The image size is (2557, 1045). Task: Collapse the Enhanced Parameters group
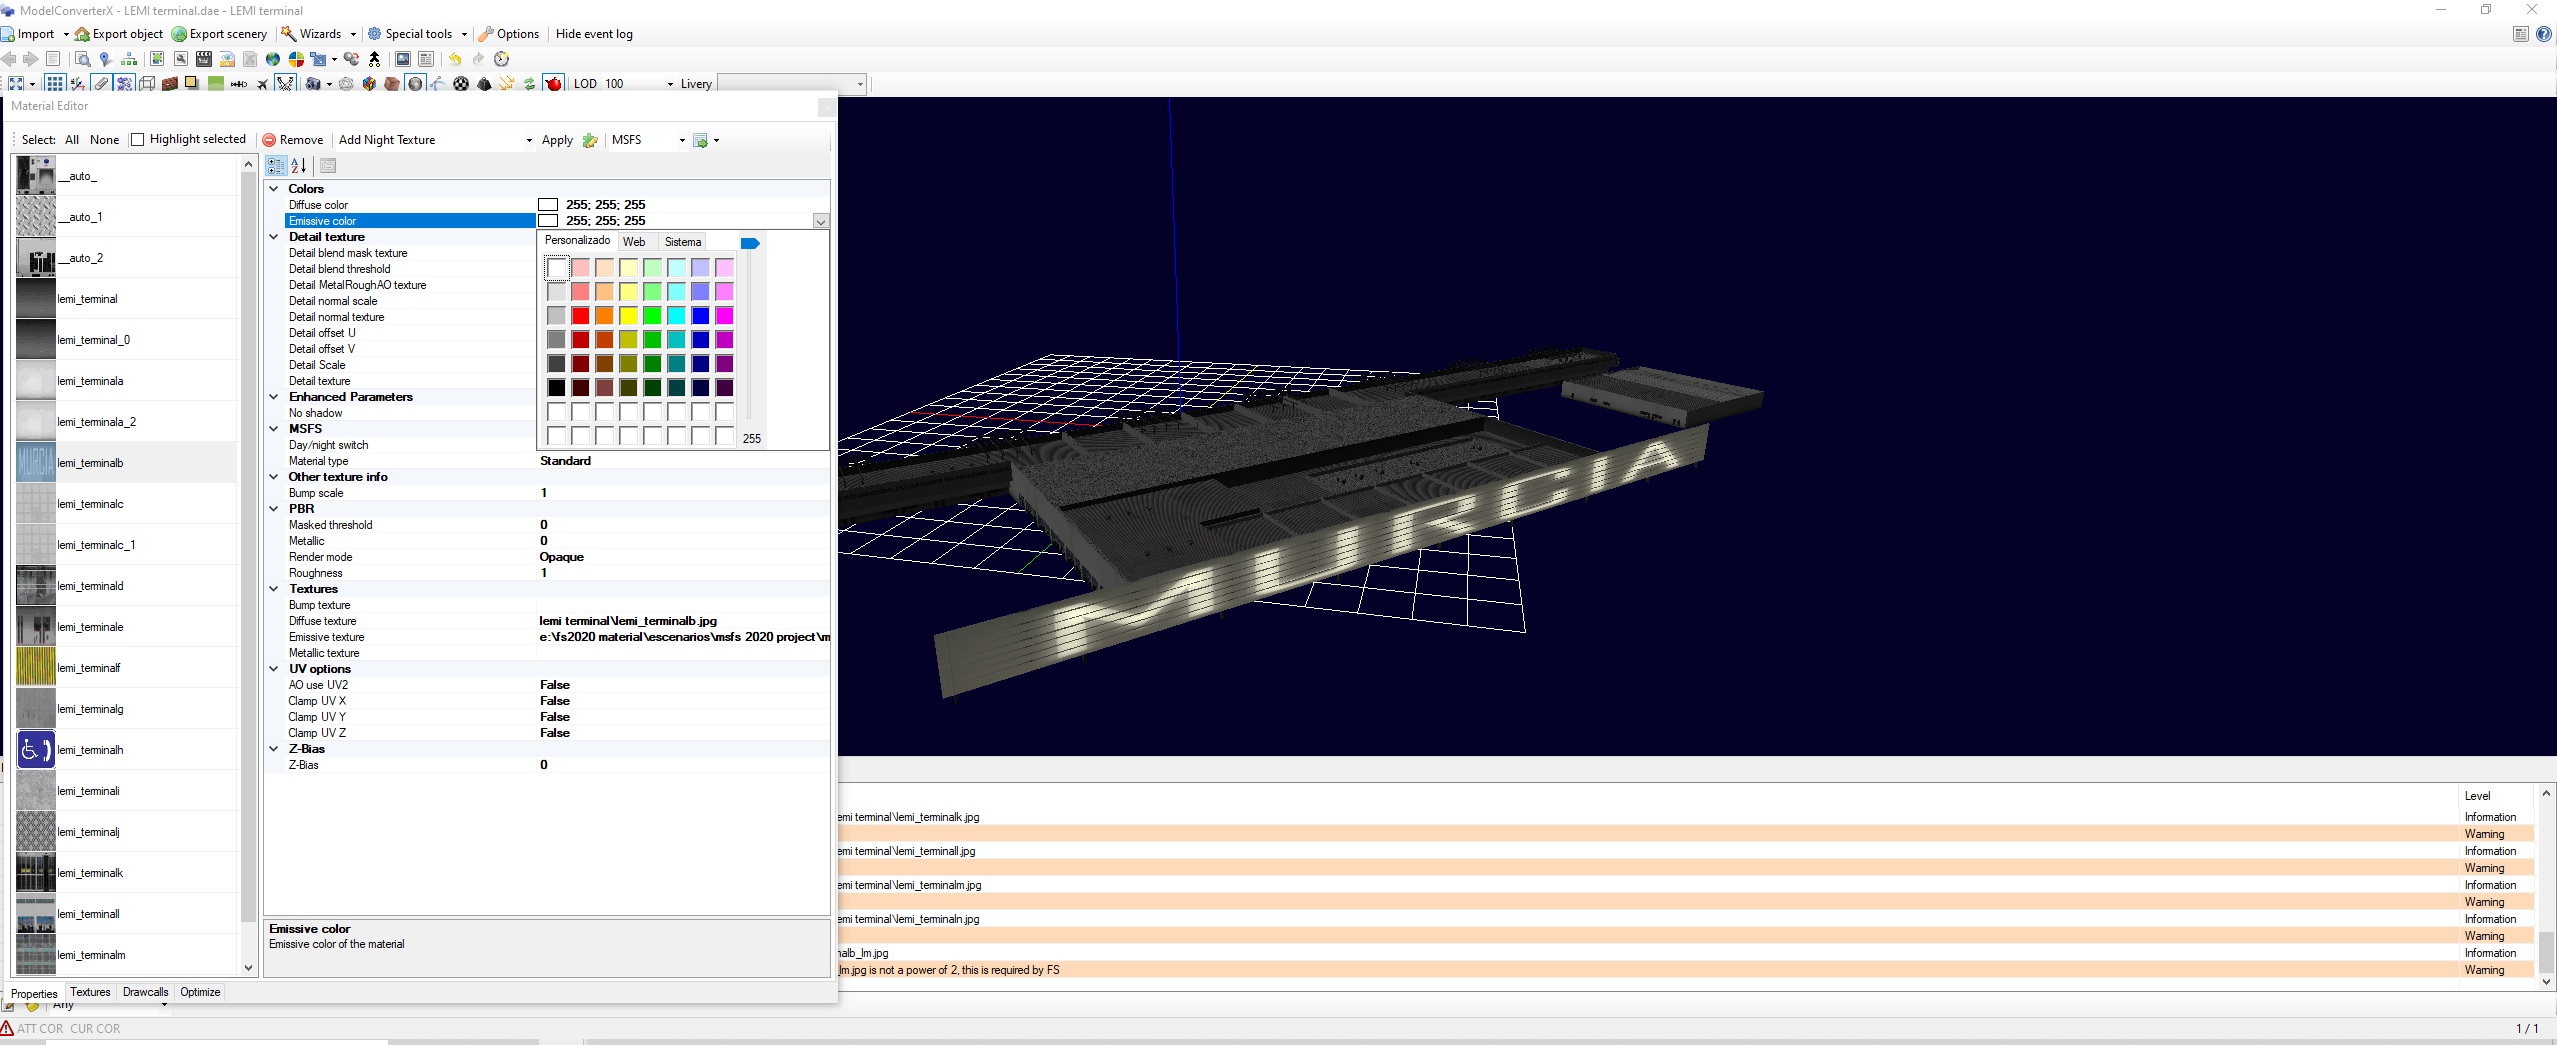[274, 397]
